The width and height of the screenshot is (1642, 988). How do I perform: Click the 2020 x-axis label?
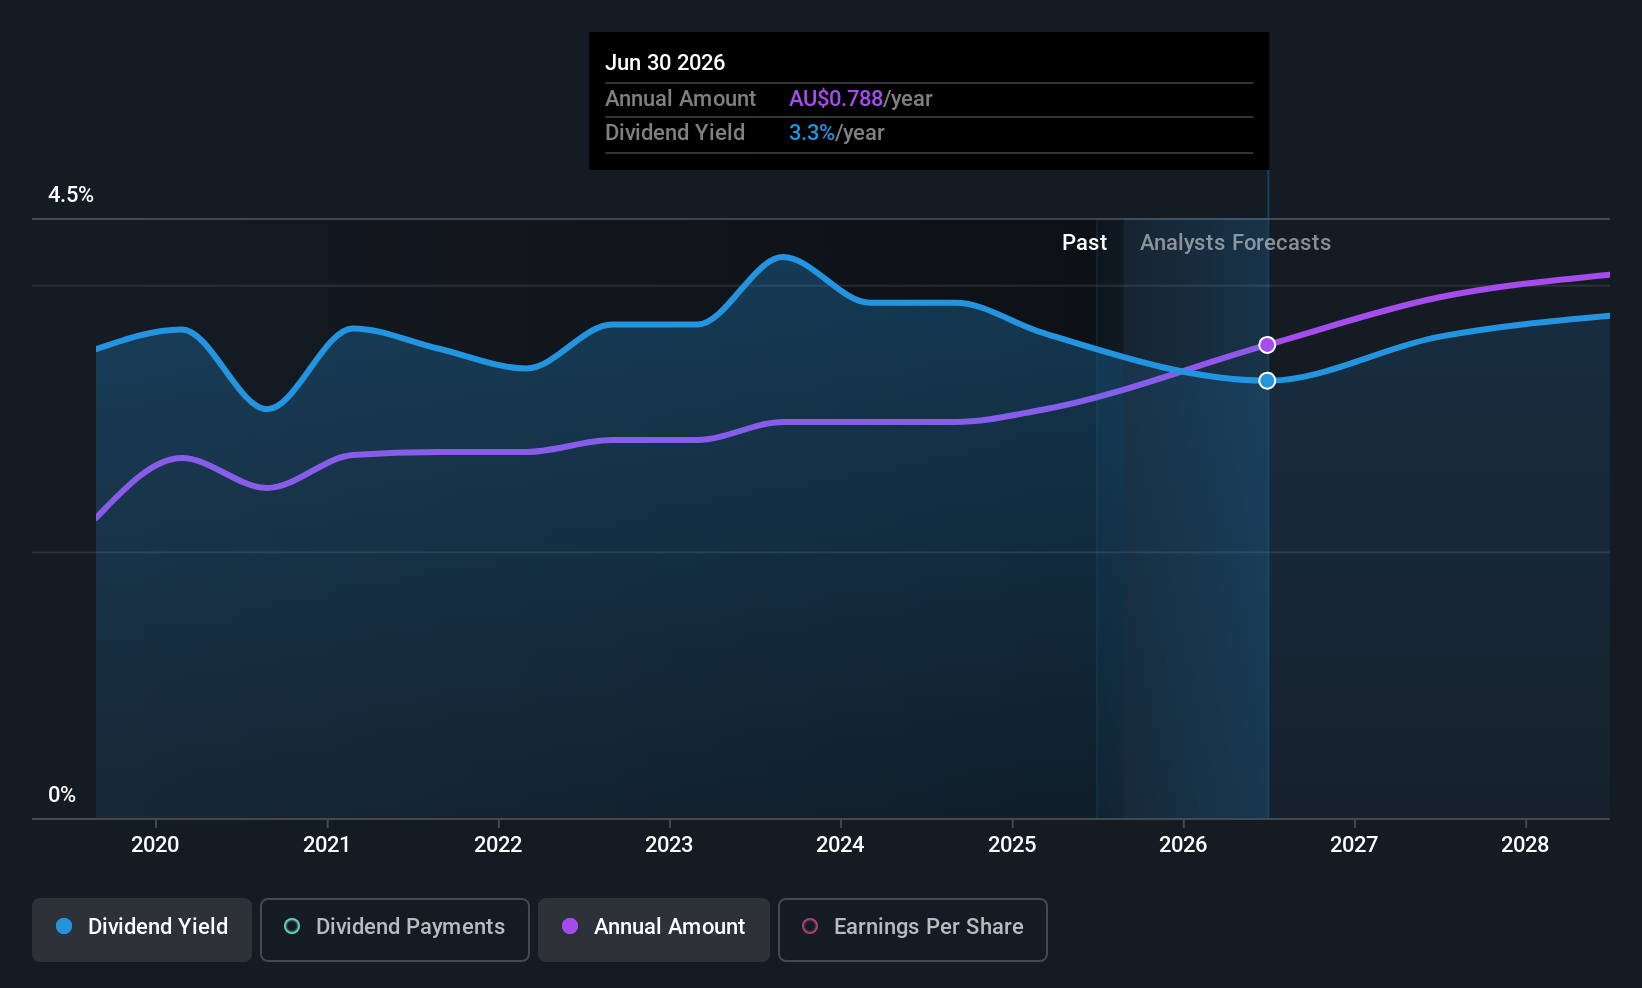[155, 845]
